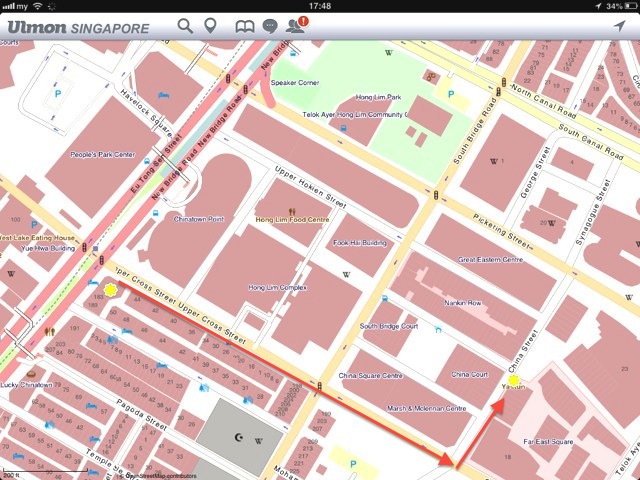Tap the parking icon near Havelock Square
640x480 pixels.
[58, 94]
